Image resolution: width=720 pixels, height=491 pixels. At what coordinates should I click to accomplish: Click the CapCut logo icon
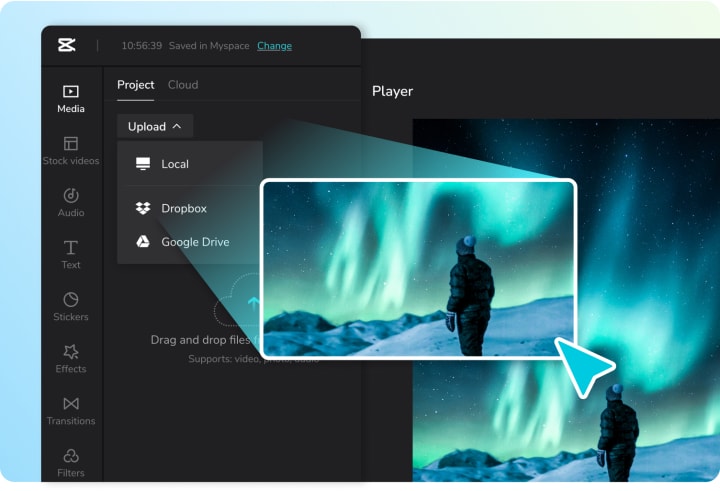tap(67, 45)
